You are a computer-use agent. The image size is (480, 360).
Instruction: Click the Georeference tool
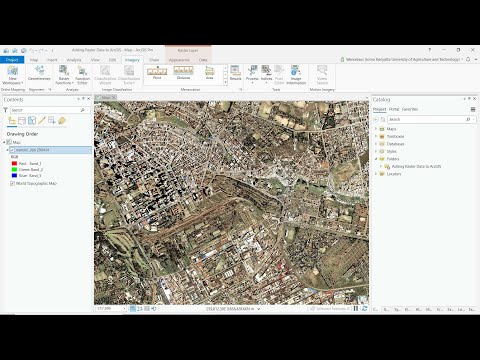pos(39,73)
